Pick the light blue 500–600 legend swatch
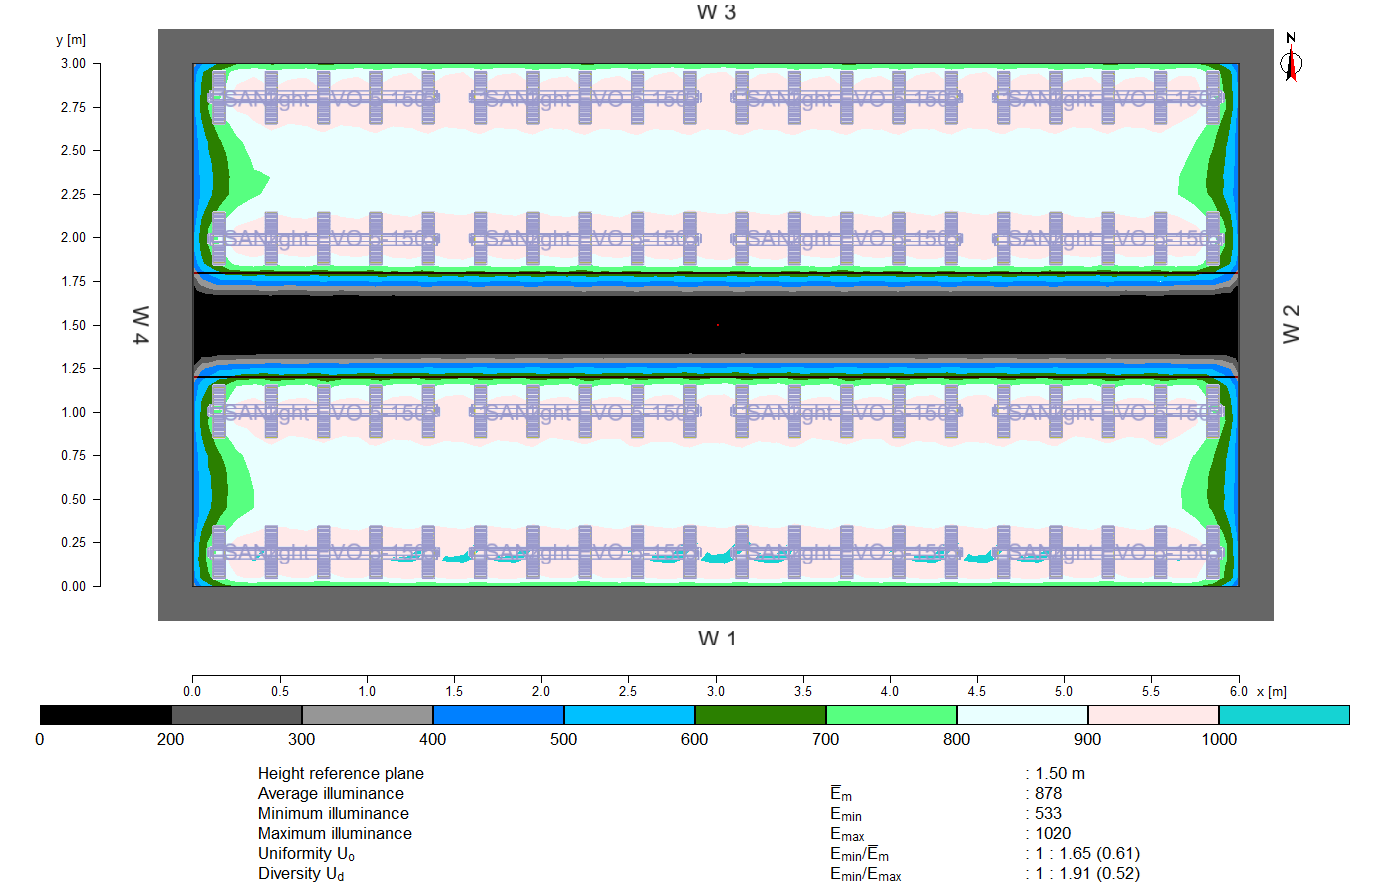 [x=630, y=715]
